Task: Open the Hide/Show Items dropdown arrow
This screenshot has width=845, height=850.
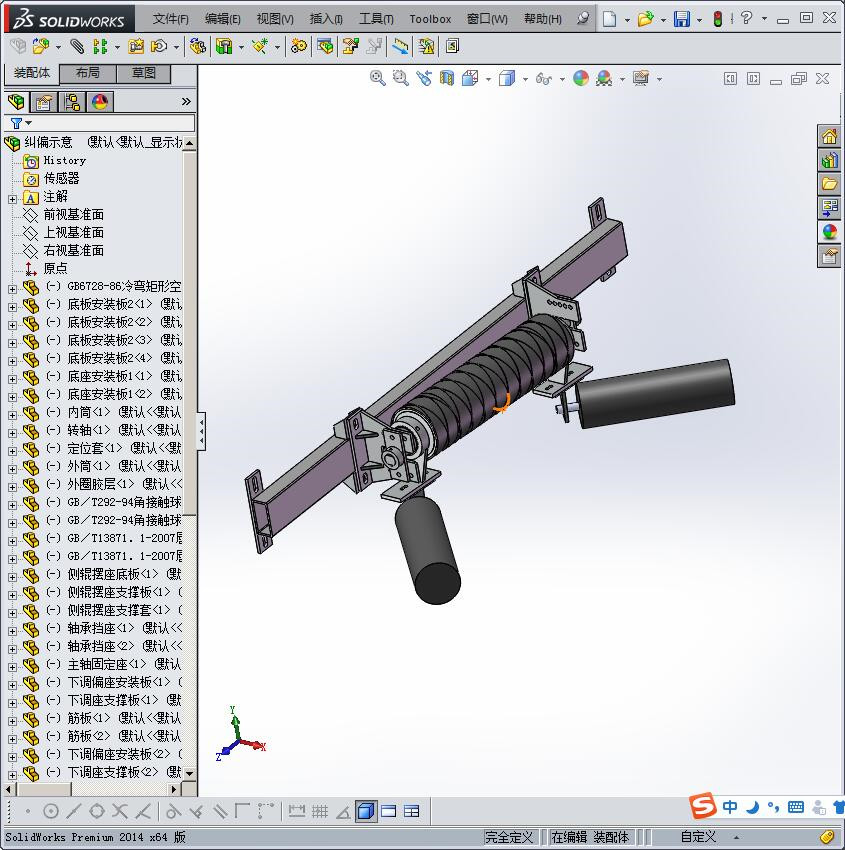Action: pyautogui.click(x=562, y=79)
